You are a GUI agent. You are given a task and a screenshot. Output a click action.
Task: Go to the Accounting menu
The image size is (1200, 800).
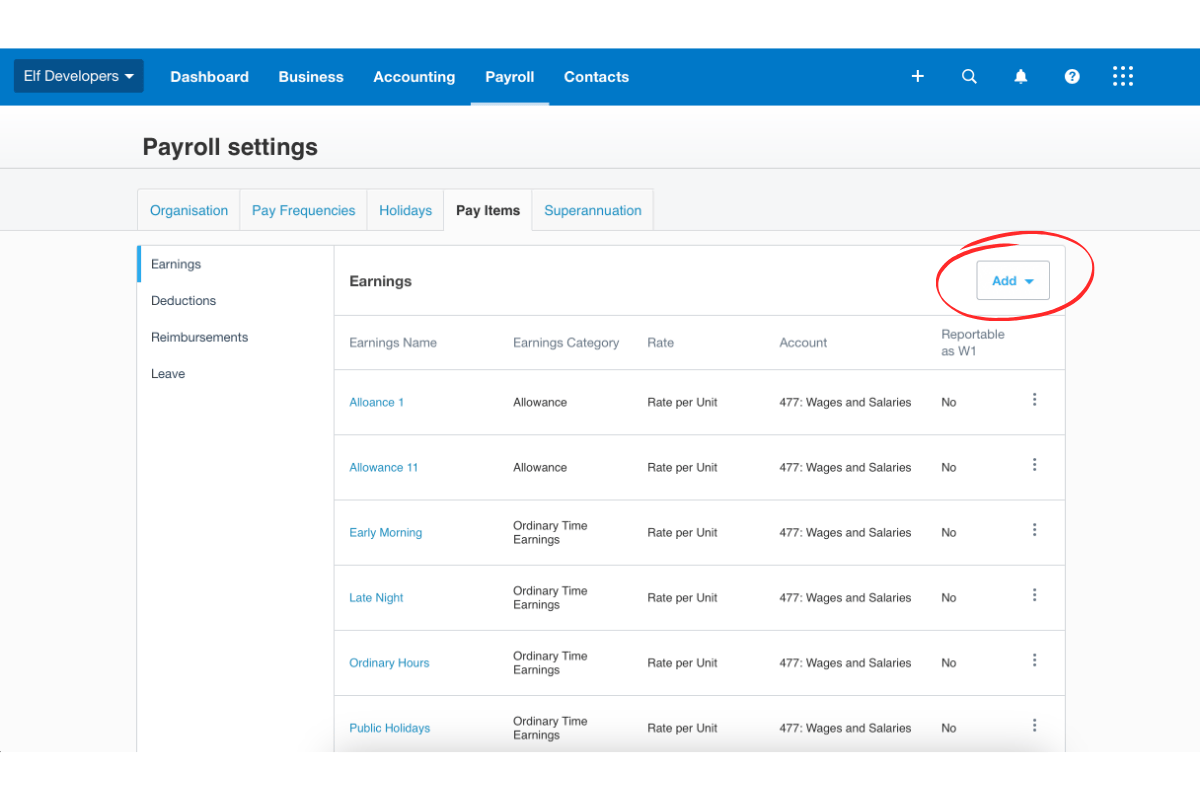pyautogui.click(x=414, y=76)
